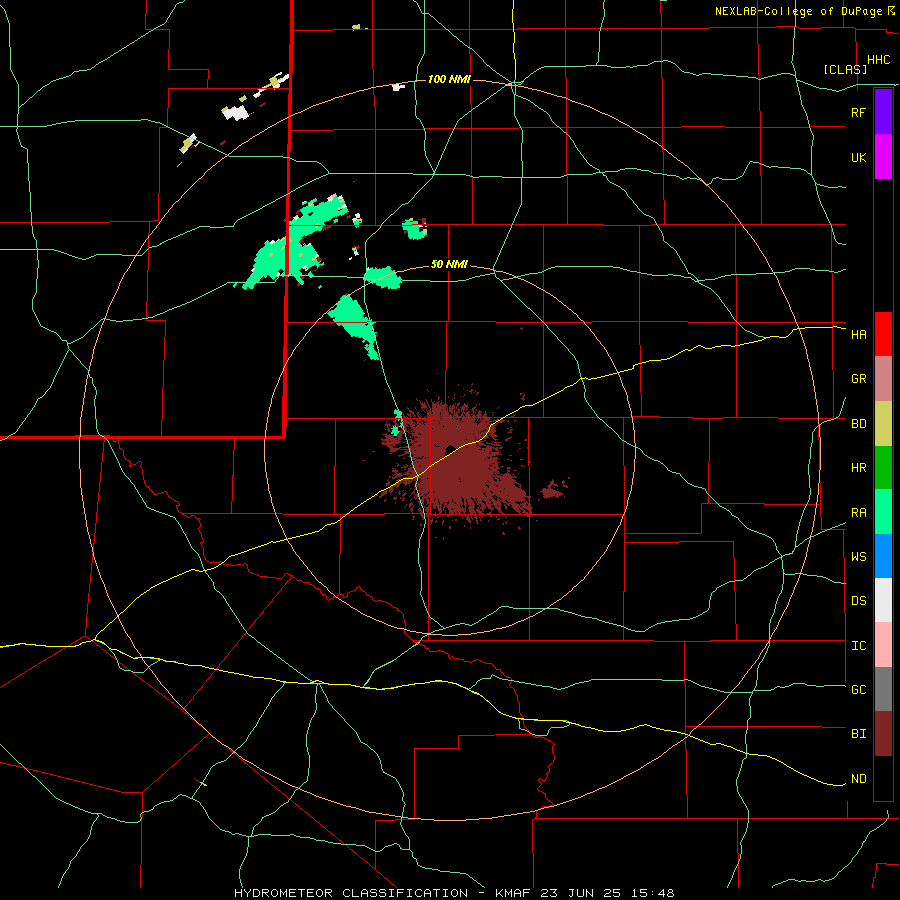Click the ND legend label
900x900 pixels.
[858, 779]
